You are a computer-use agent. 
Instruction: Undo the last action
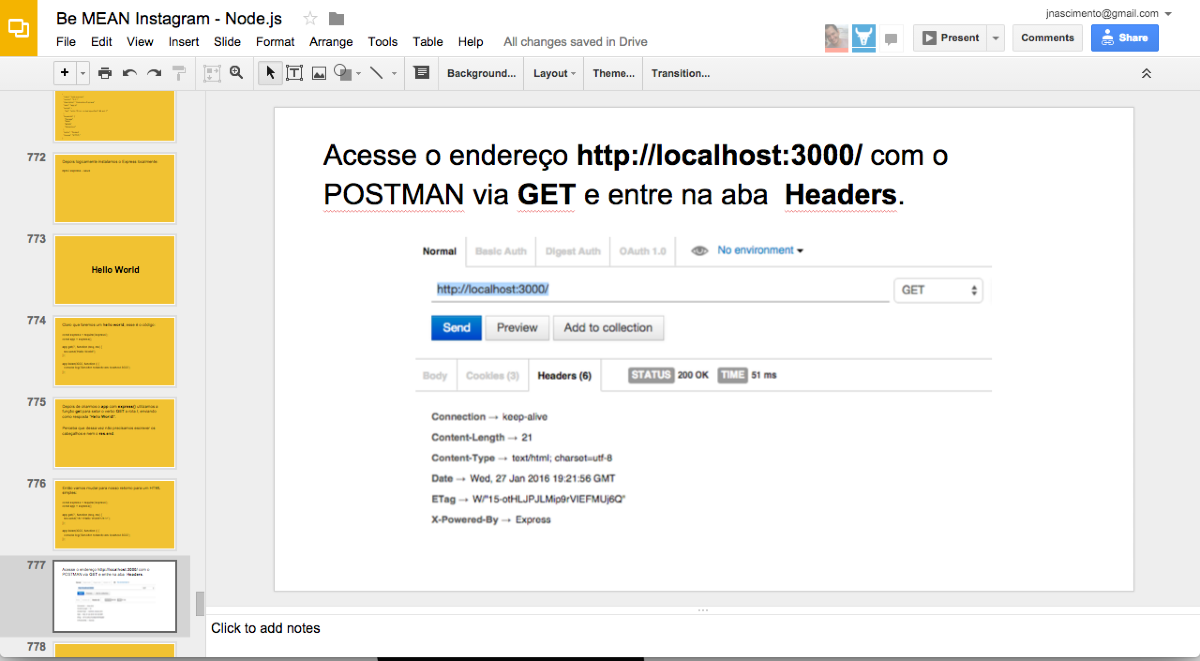(130, 73)
